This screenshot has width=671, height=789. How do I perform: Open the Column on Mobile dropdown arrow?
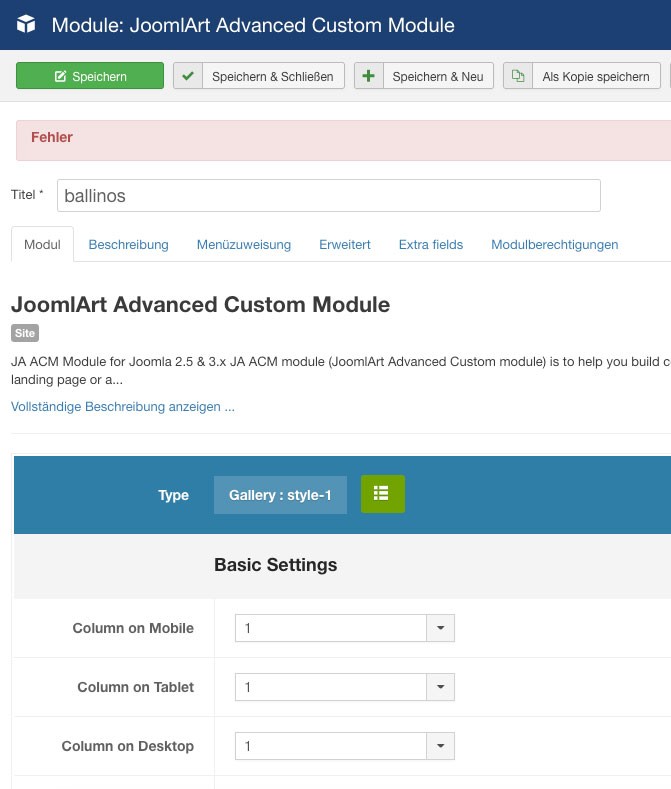tap(440, 628)
